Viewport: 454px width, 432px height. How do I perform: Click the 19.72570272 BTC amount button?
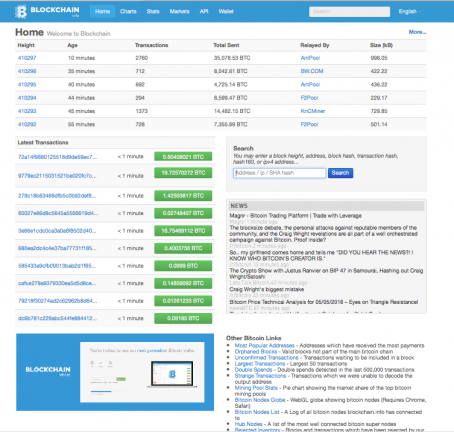tap(183, 173)
